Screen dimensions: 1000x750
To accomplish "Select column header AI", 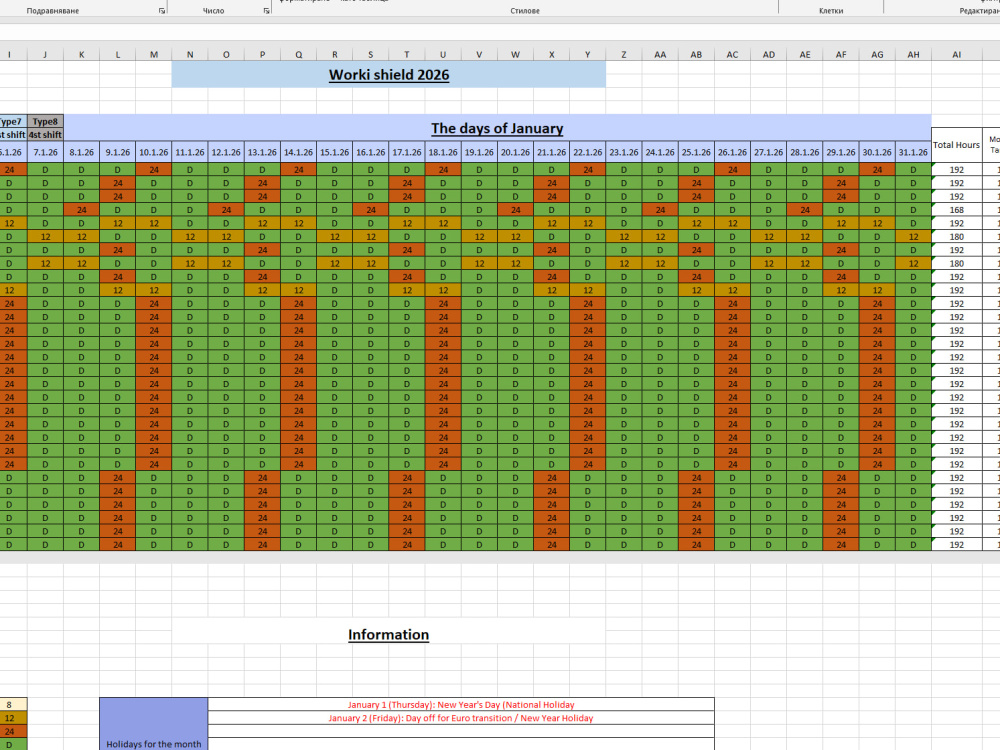I will pos(957,55).
